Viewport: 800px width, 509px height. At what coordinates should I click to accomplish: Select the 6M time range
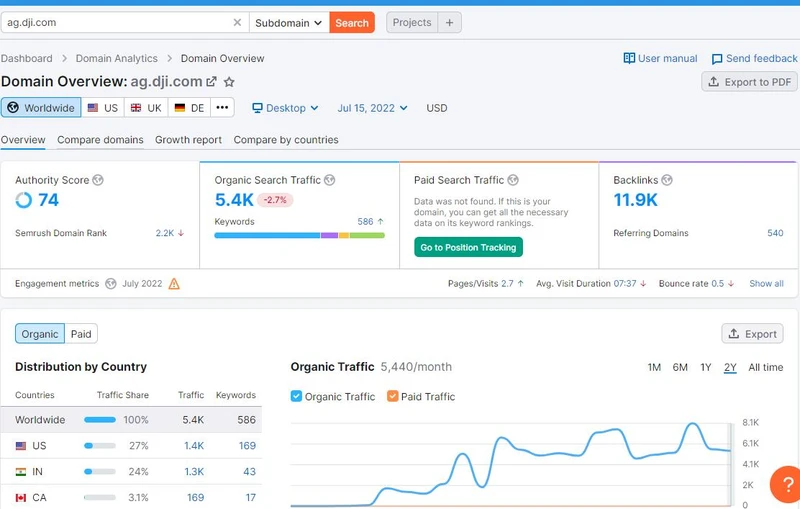click(x=680, y=367)
